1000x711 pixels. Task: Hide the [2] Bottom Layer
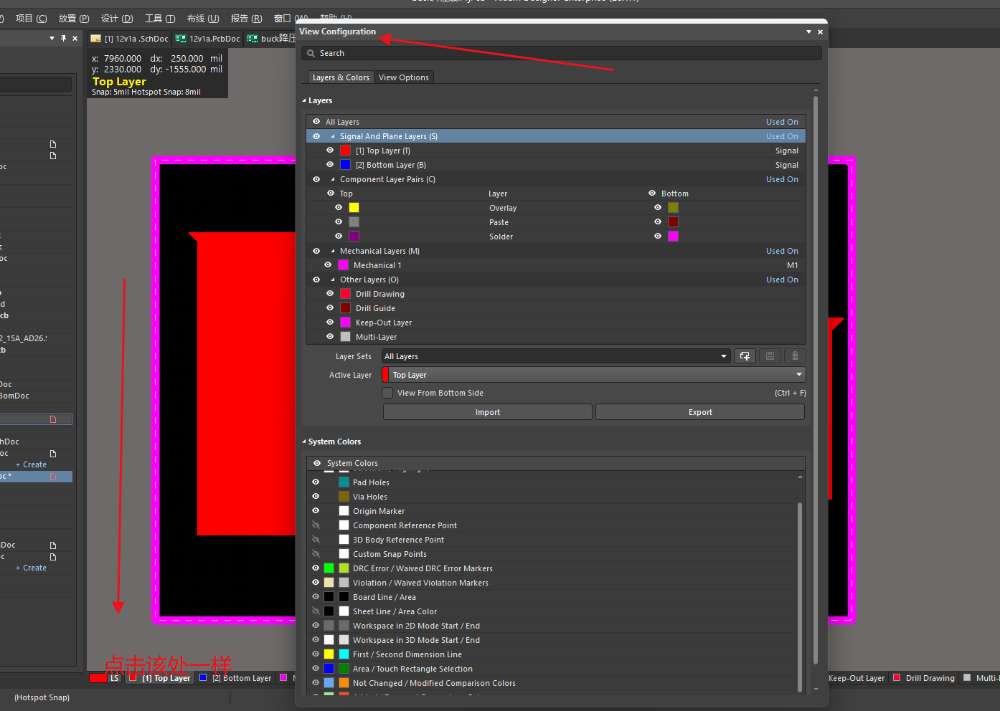330,165
